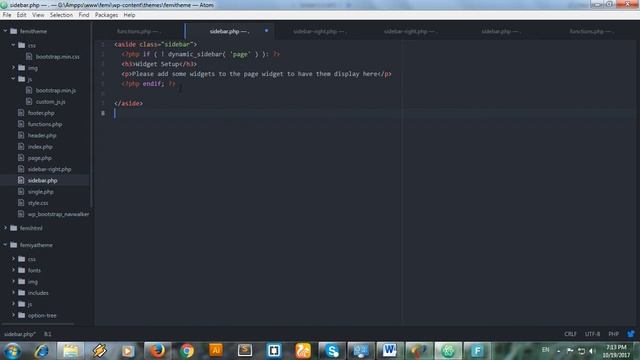Click the Atom icon in the taskbar
The image size is (640, 360).
pyautogui.click(x=448, y=351)
